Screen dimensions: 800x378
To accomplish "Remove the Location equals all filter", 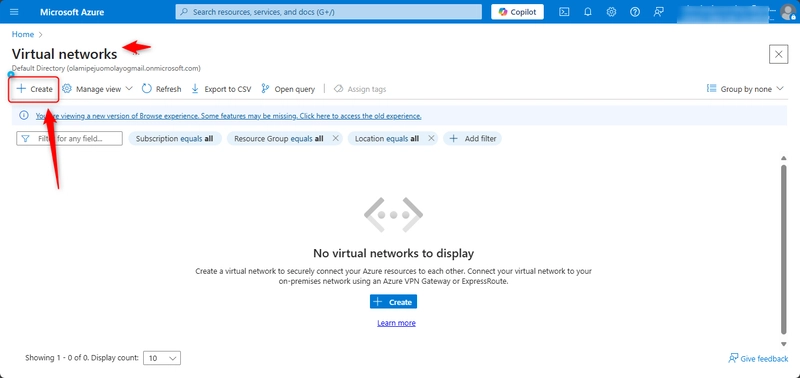I will pyautogui.click(x=431, y=138).
